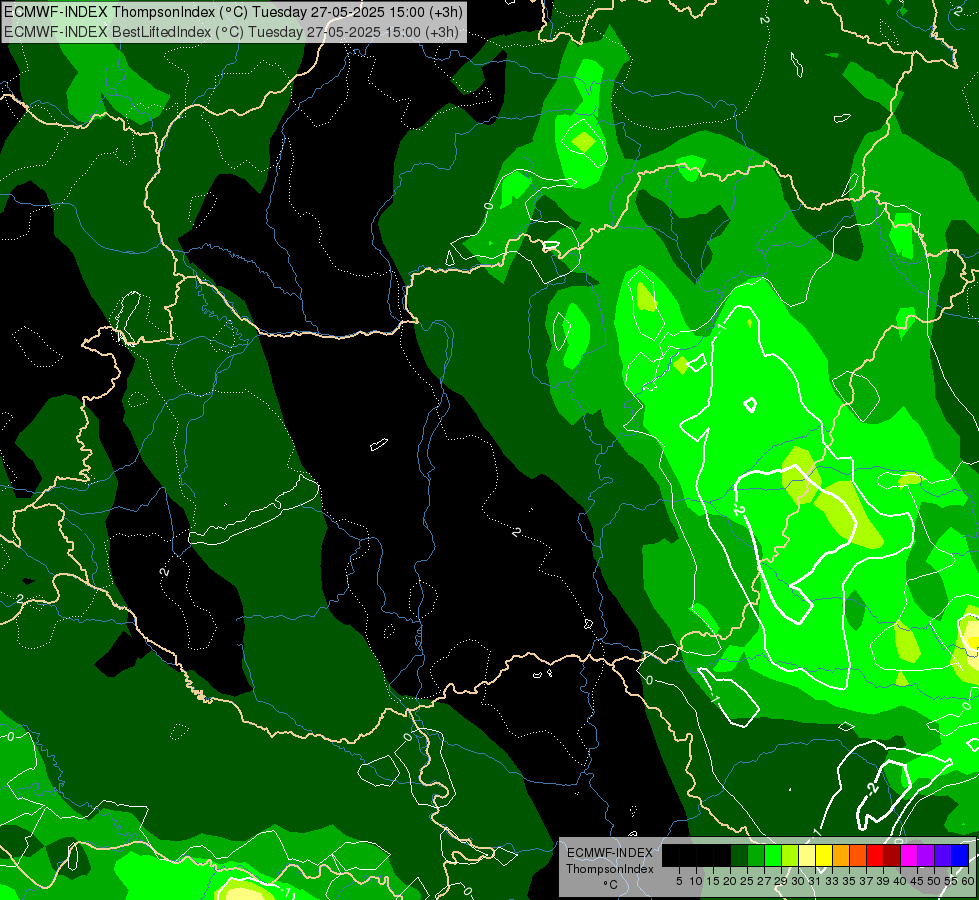Select the blue legend swatch between 55 and 60
Viewport: 979px width, 900px height.
[x=960, y=856]
